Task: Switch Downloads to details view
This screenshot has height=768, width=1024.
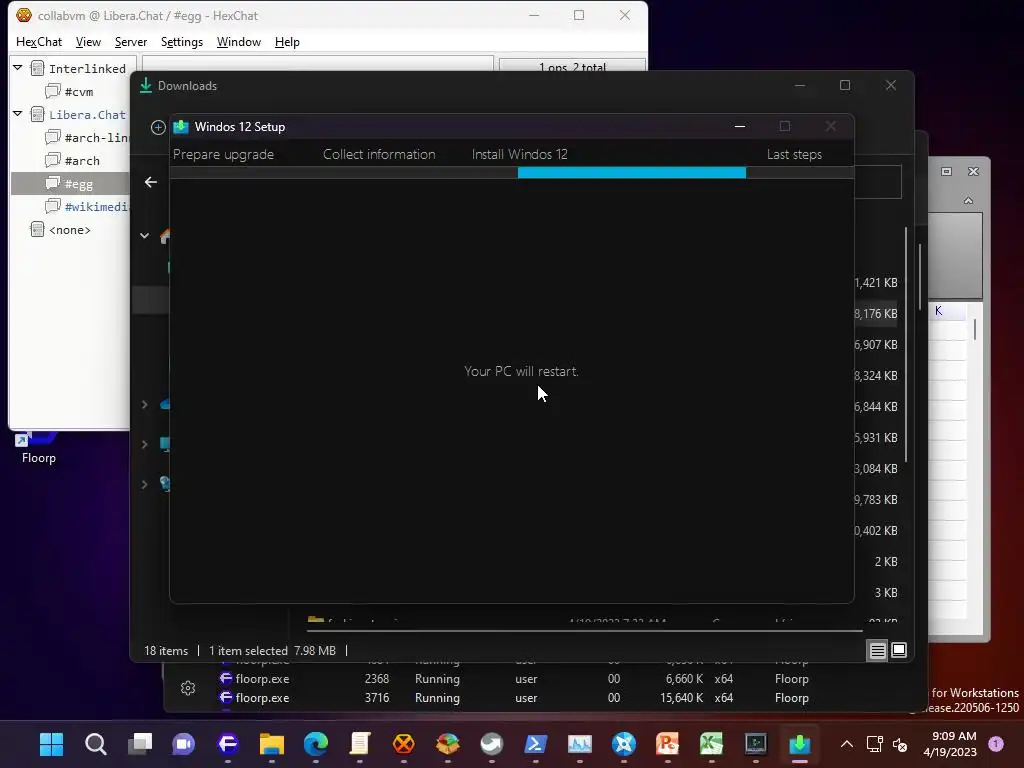Action: click(878, 650)
